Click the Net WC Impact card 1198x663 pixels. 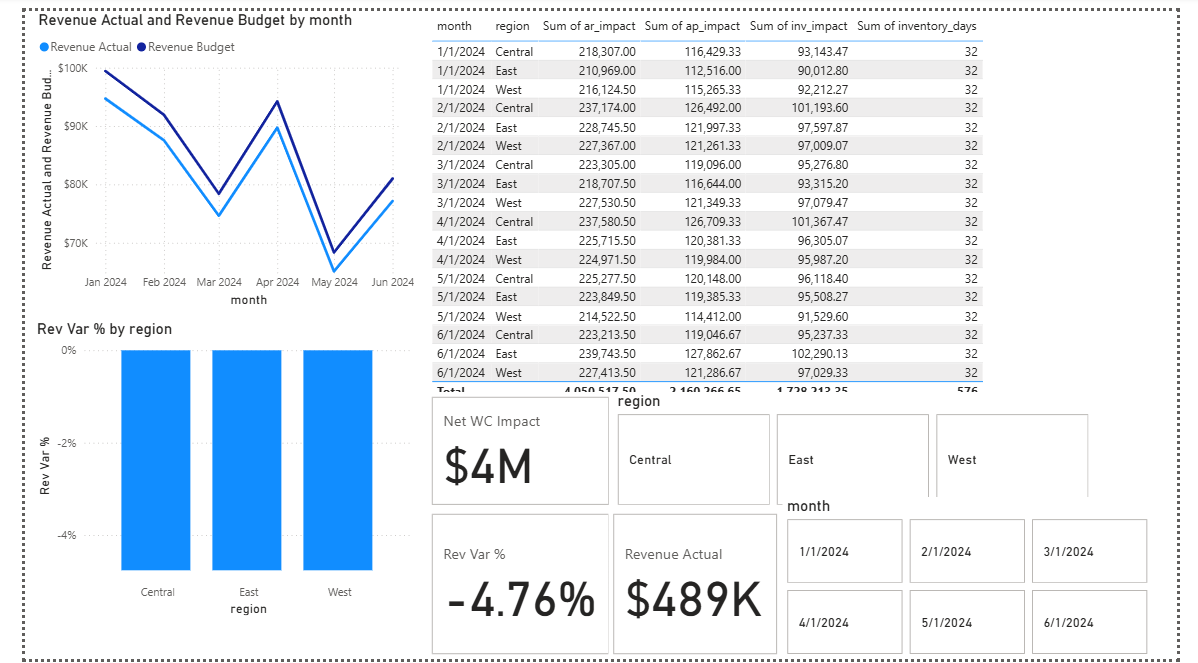520,450
